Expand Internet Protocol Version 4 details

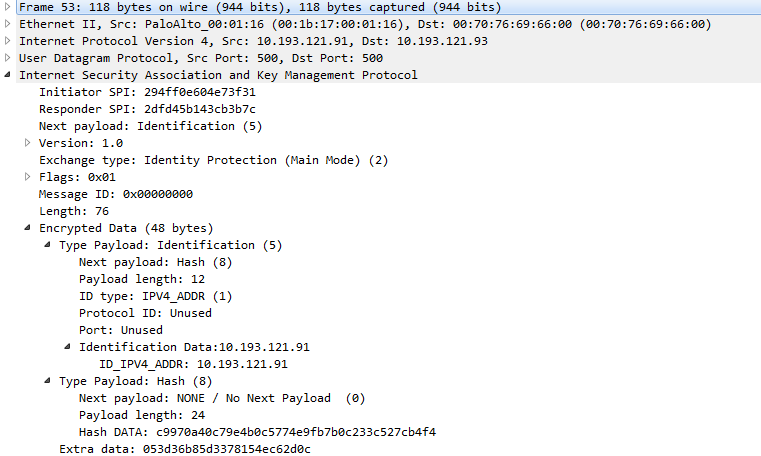[9, 41]
